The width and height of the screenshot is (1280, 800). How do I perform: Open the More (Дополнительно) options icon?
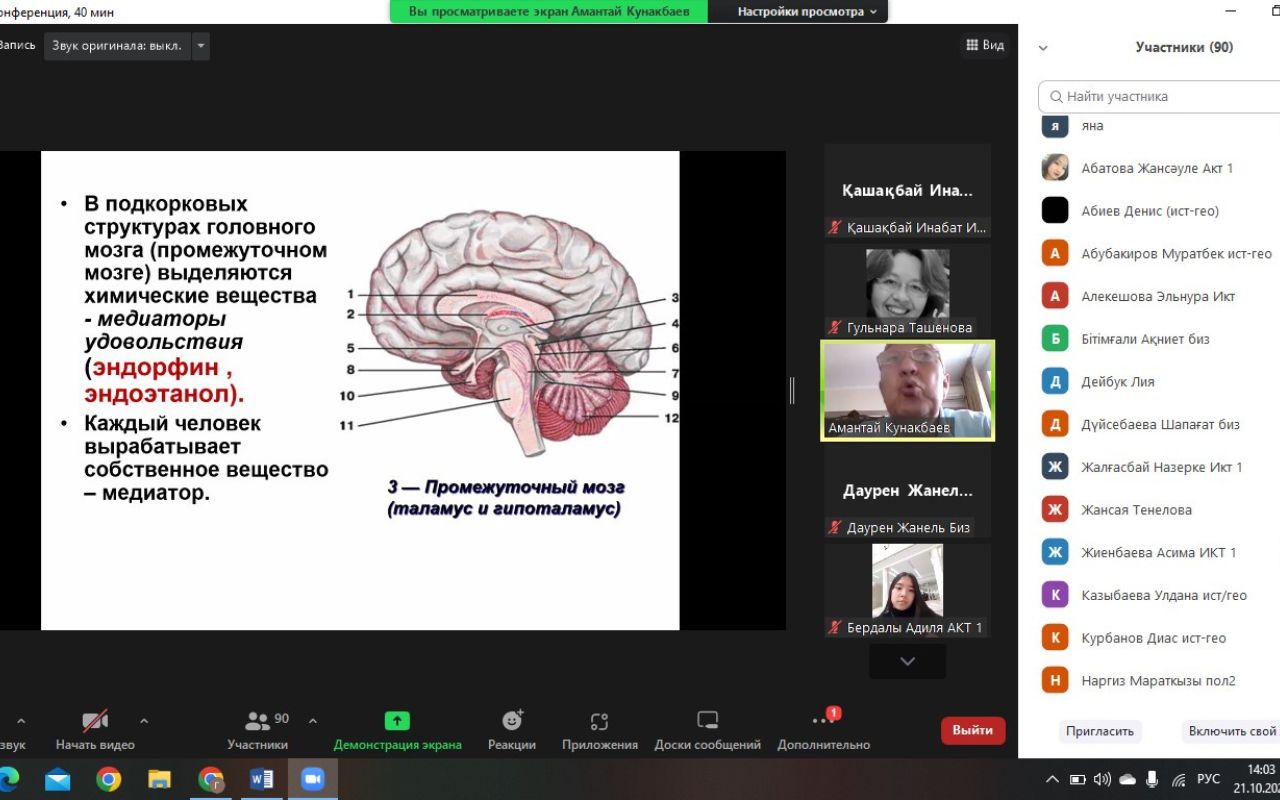click(x=823, y=721)
